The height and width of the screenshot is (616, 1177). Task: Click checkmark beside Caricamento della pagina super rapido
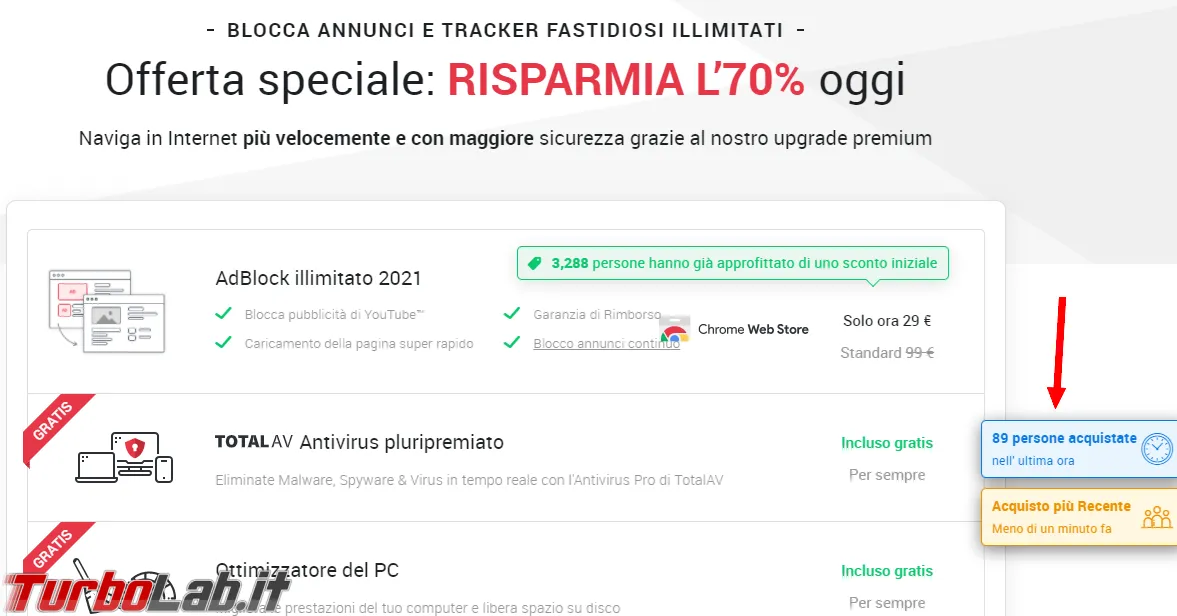click(x=223, y=343)
